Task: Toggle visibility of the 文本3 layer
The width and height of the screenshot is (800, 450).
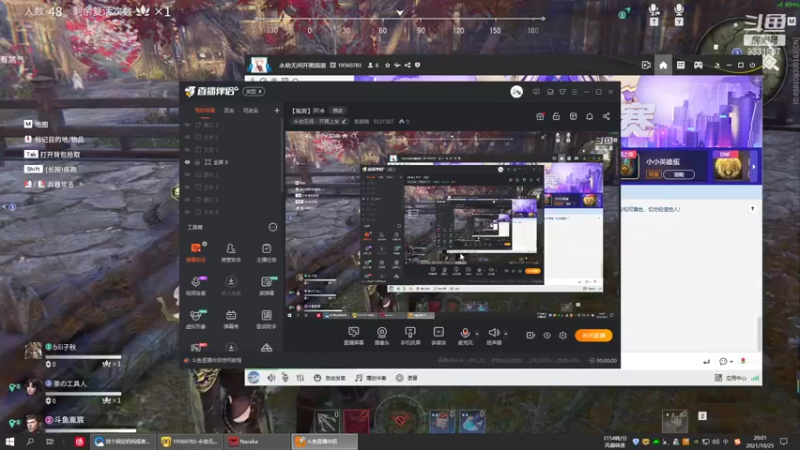Action: [x=187, y=187]
